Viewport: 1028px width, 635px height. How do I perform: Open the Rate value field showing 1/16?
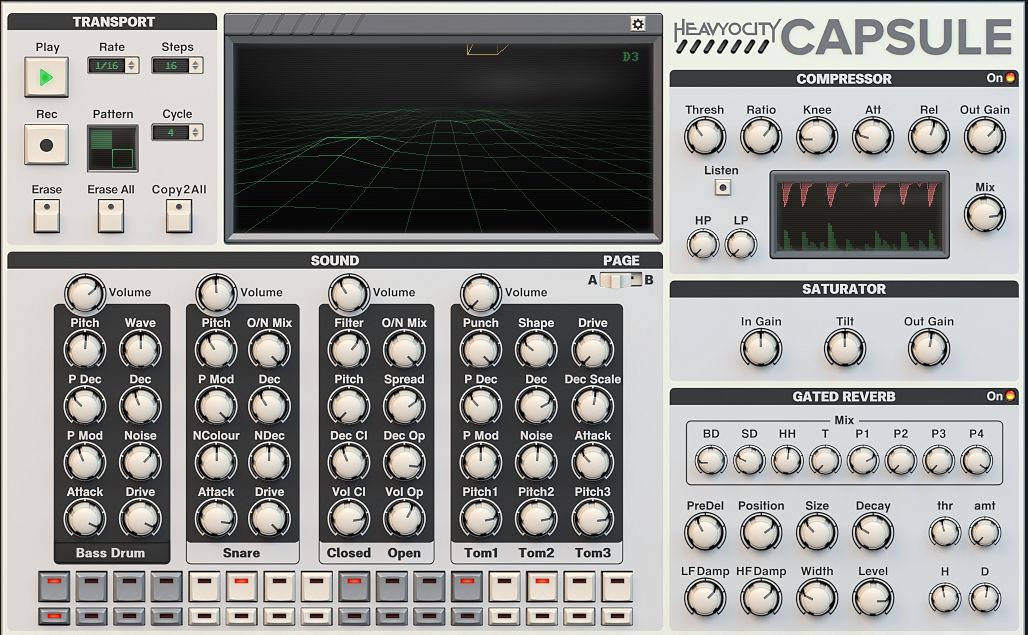107,66
